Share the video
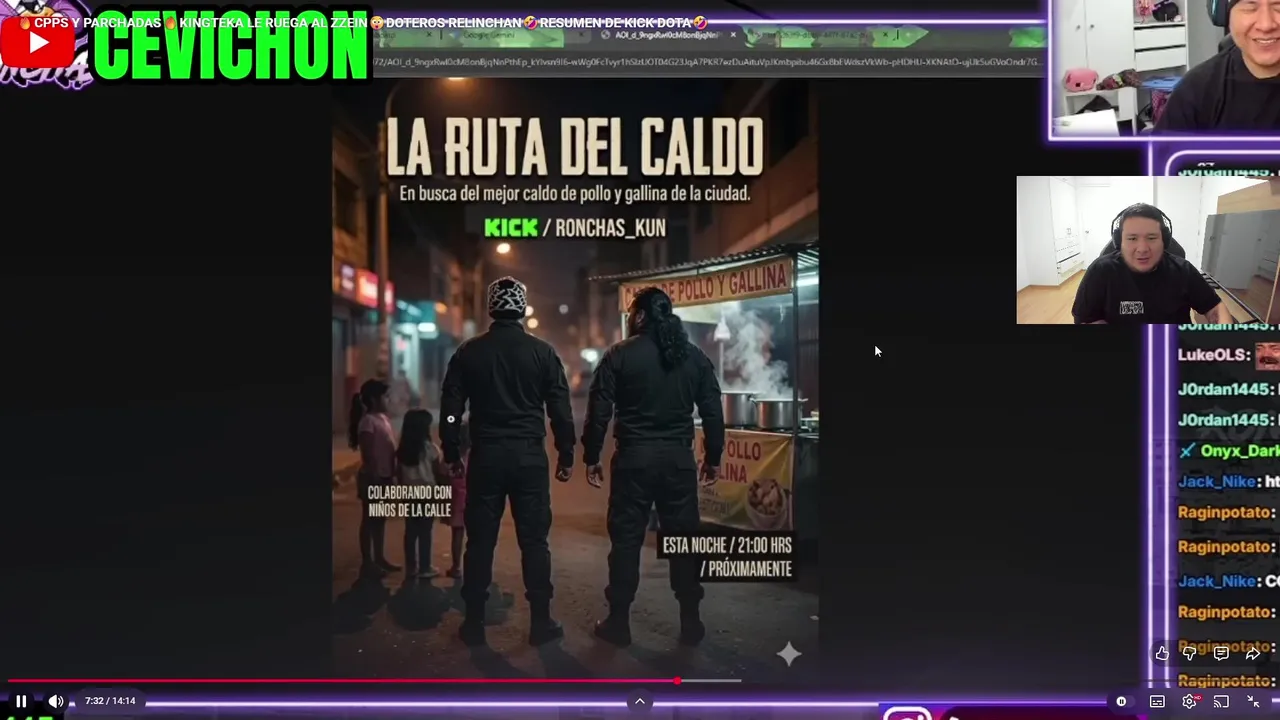 pyautogui.click(x=1253, y=653)
